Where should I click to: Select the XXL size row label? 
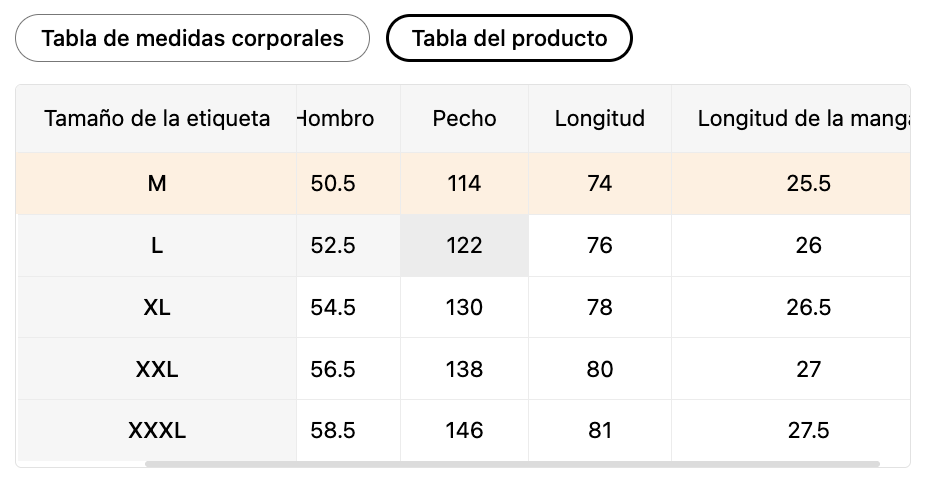157,369
